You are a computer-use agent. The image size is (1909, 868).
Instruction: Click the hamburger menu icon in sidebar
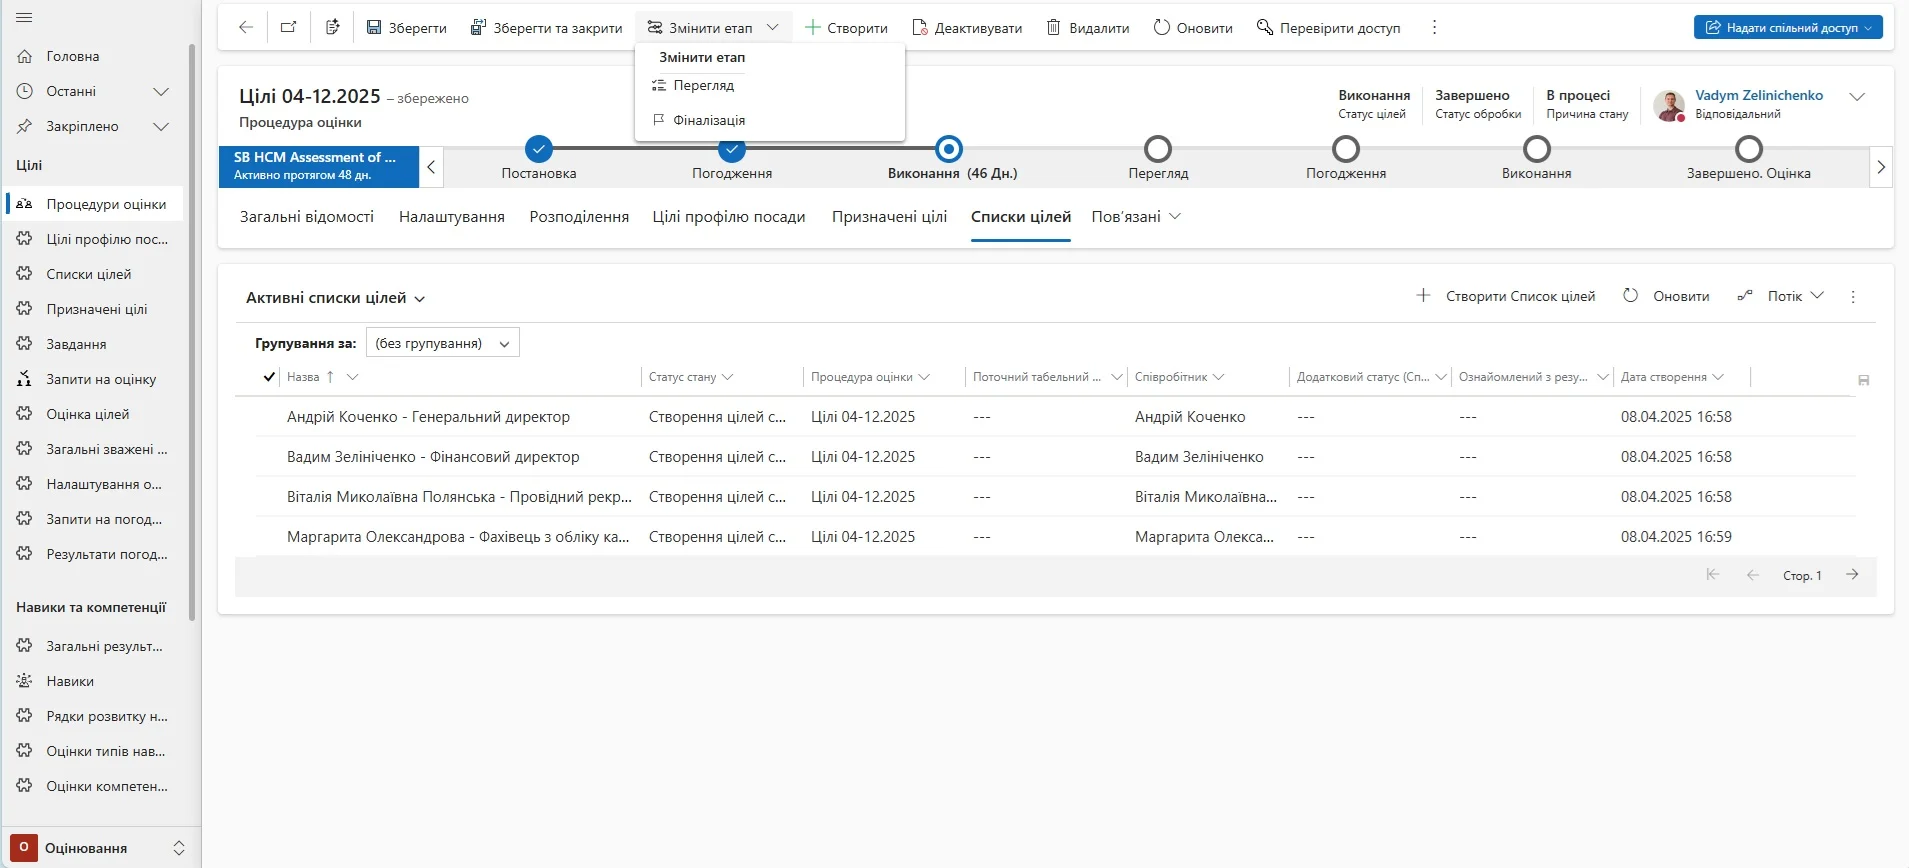pyautogui.click(x=25, y=18)
